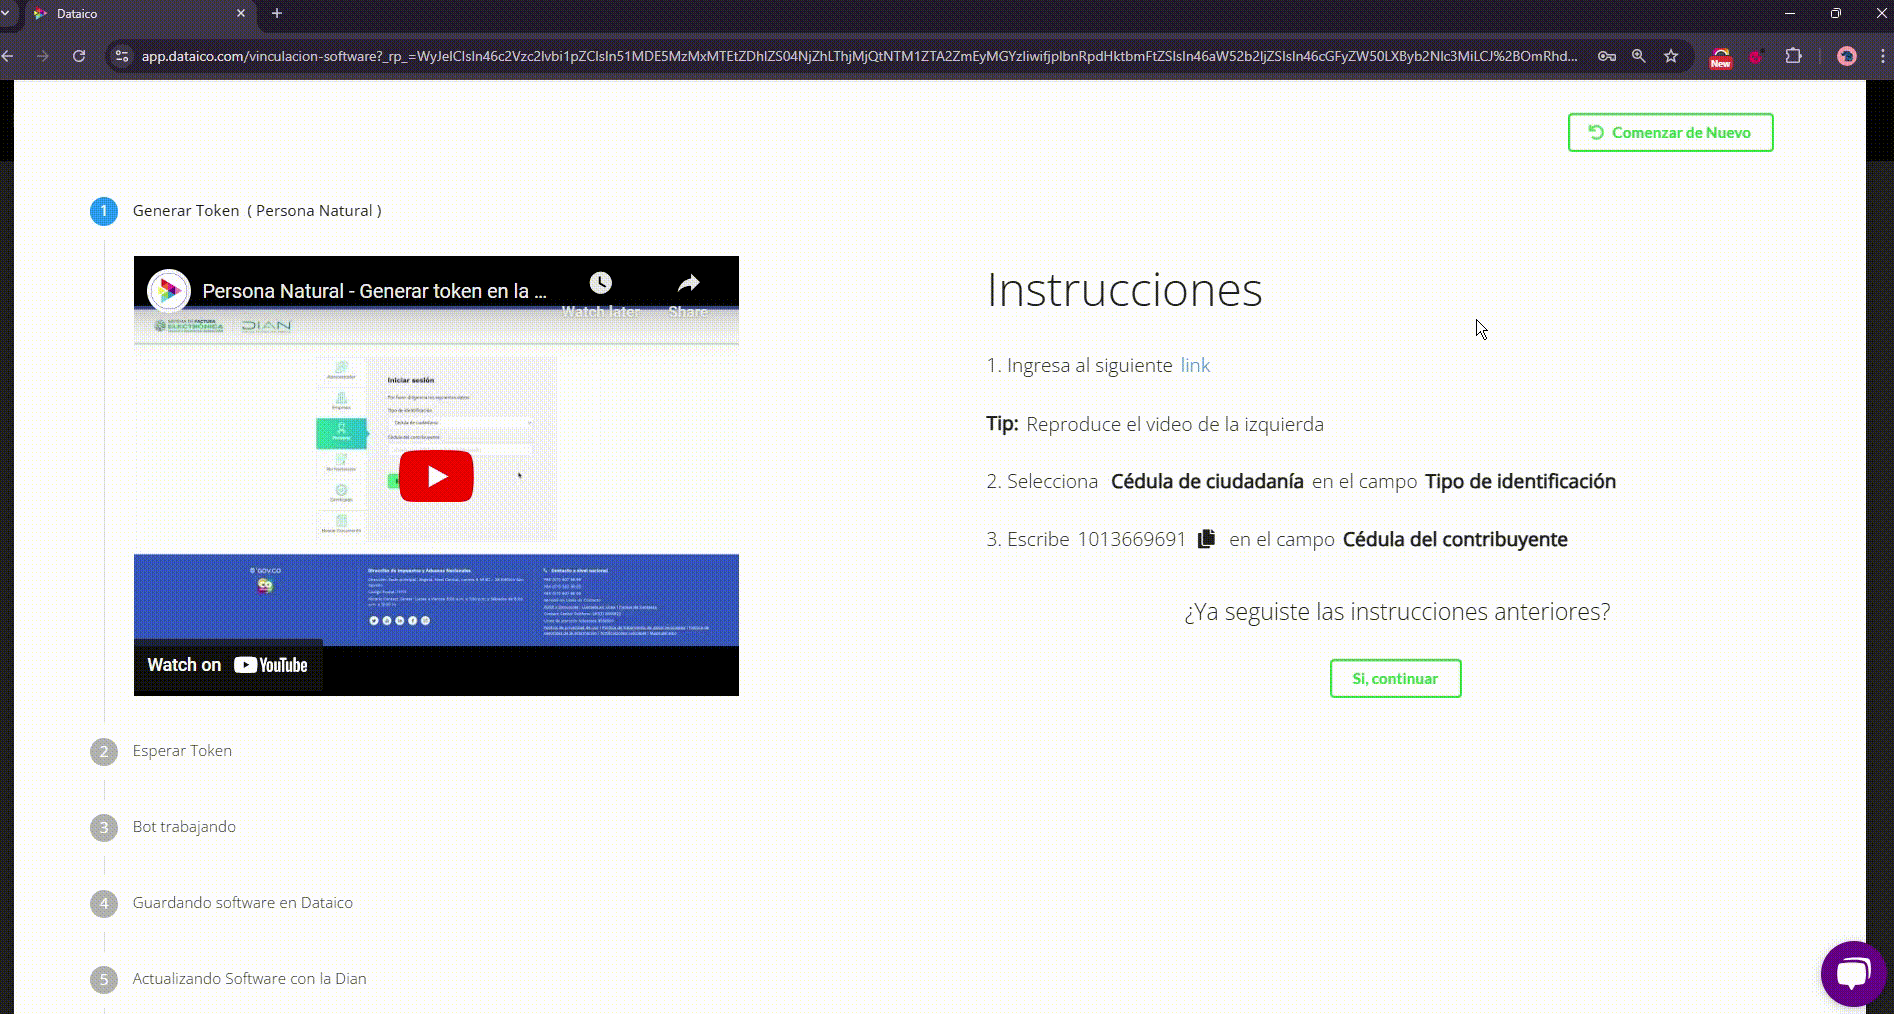Click the site information icon in address bar

(x=122, y=56)
